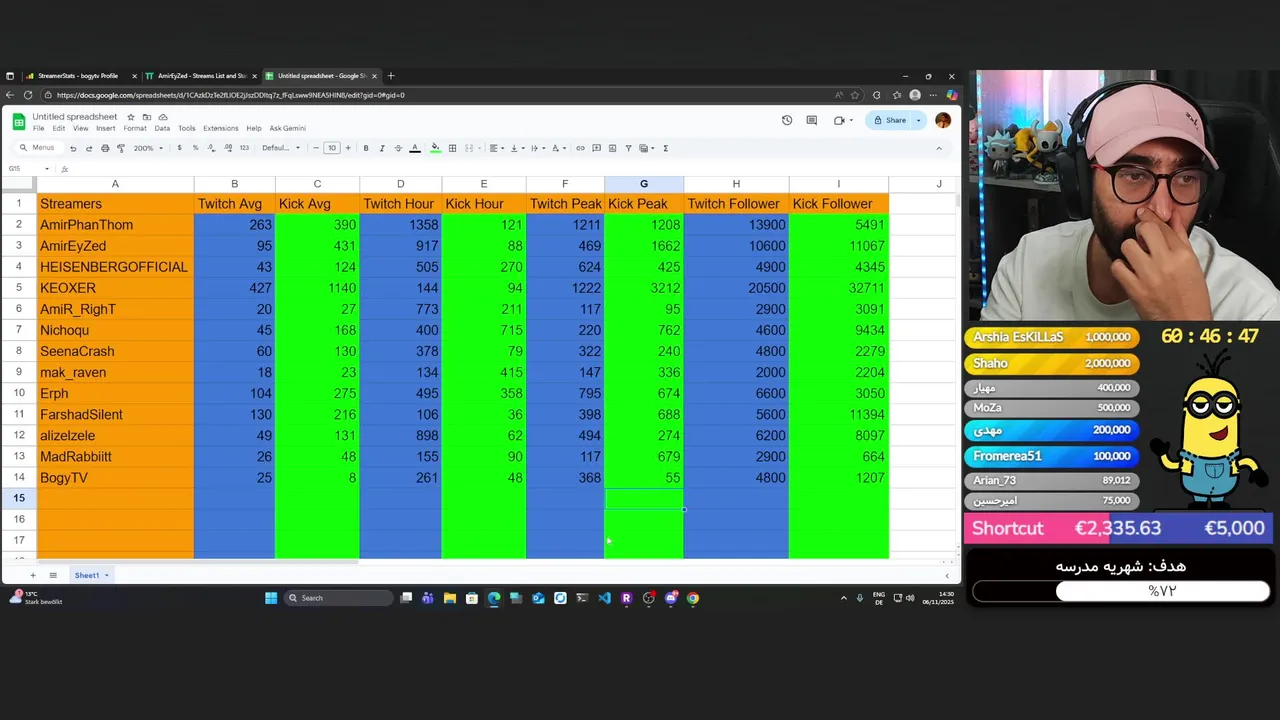Select column G header
The width and height of the screenshot is (1280, 720).
click(x=644, y=184)
